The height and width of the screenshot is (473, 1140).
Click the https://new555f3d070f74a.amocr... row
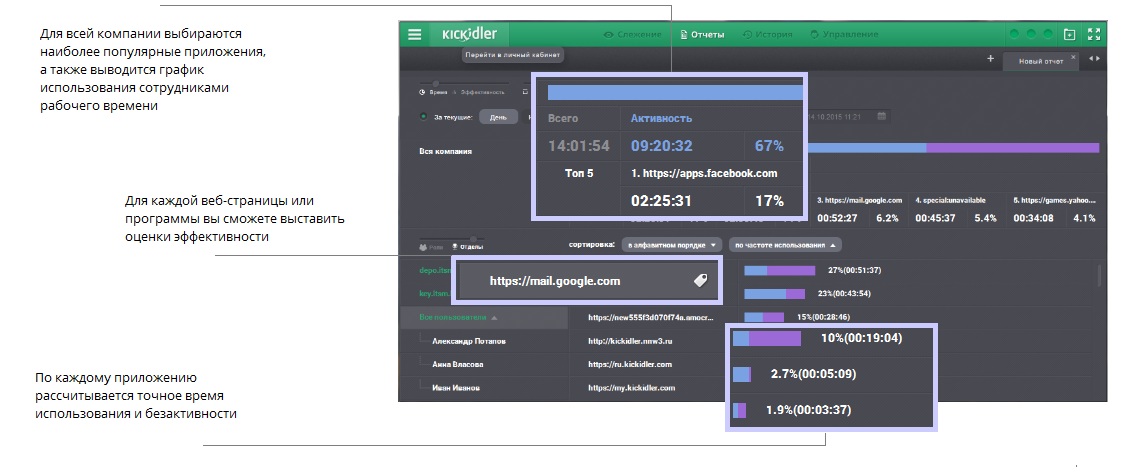(x=649, y=317)
